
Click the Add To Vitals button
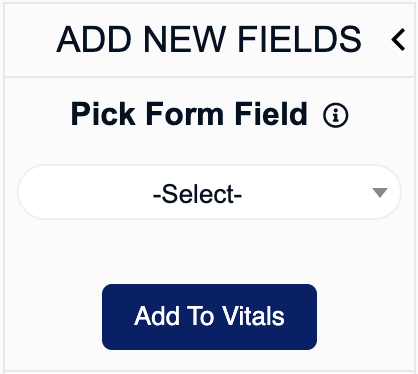[x=209, y=317]
